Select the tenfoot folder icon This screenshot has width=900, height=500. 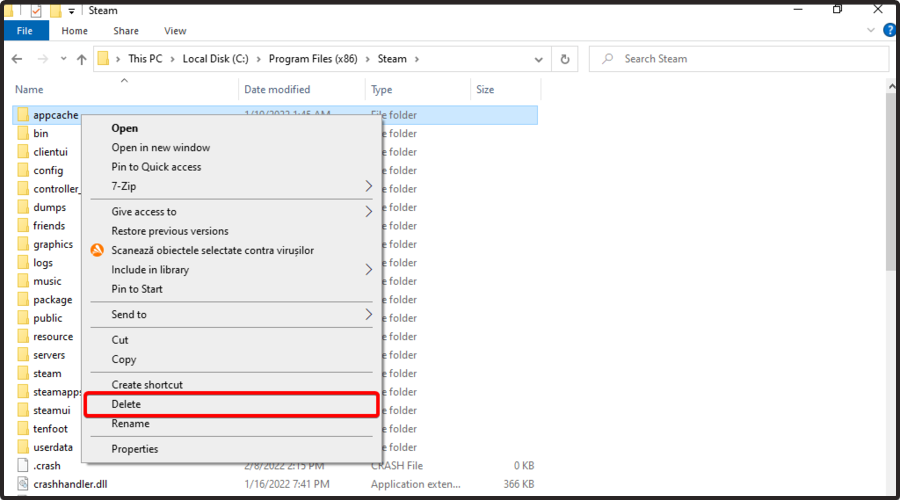pos(23,429)
